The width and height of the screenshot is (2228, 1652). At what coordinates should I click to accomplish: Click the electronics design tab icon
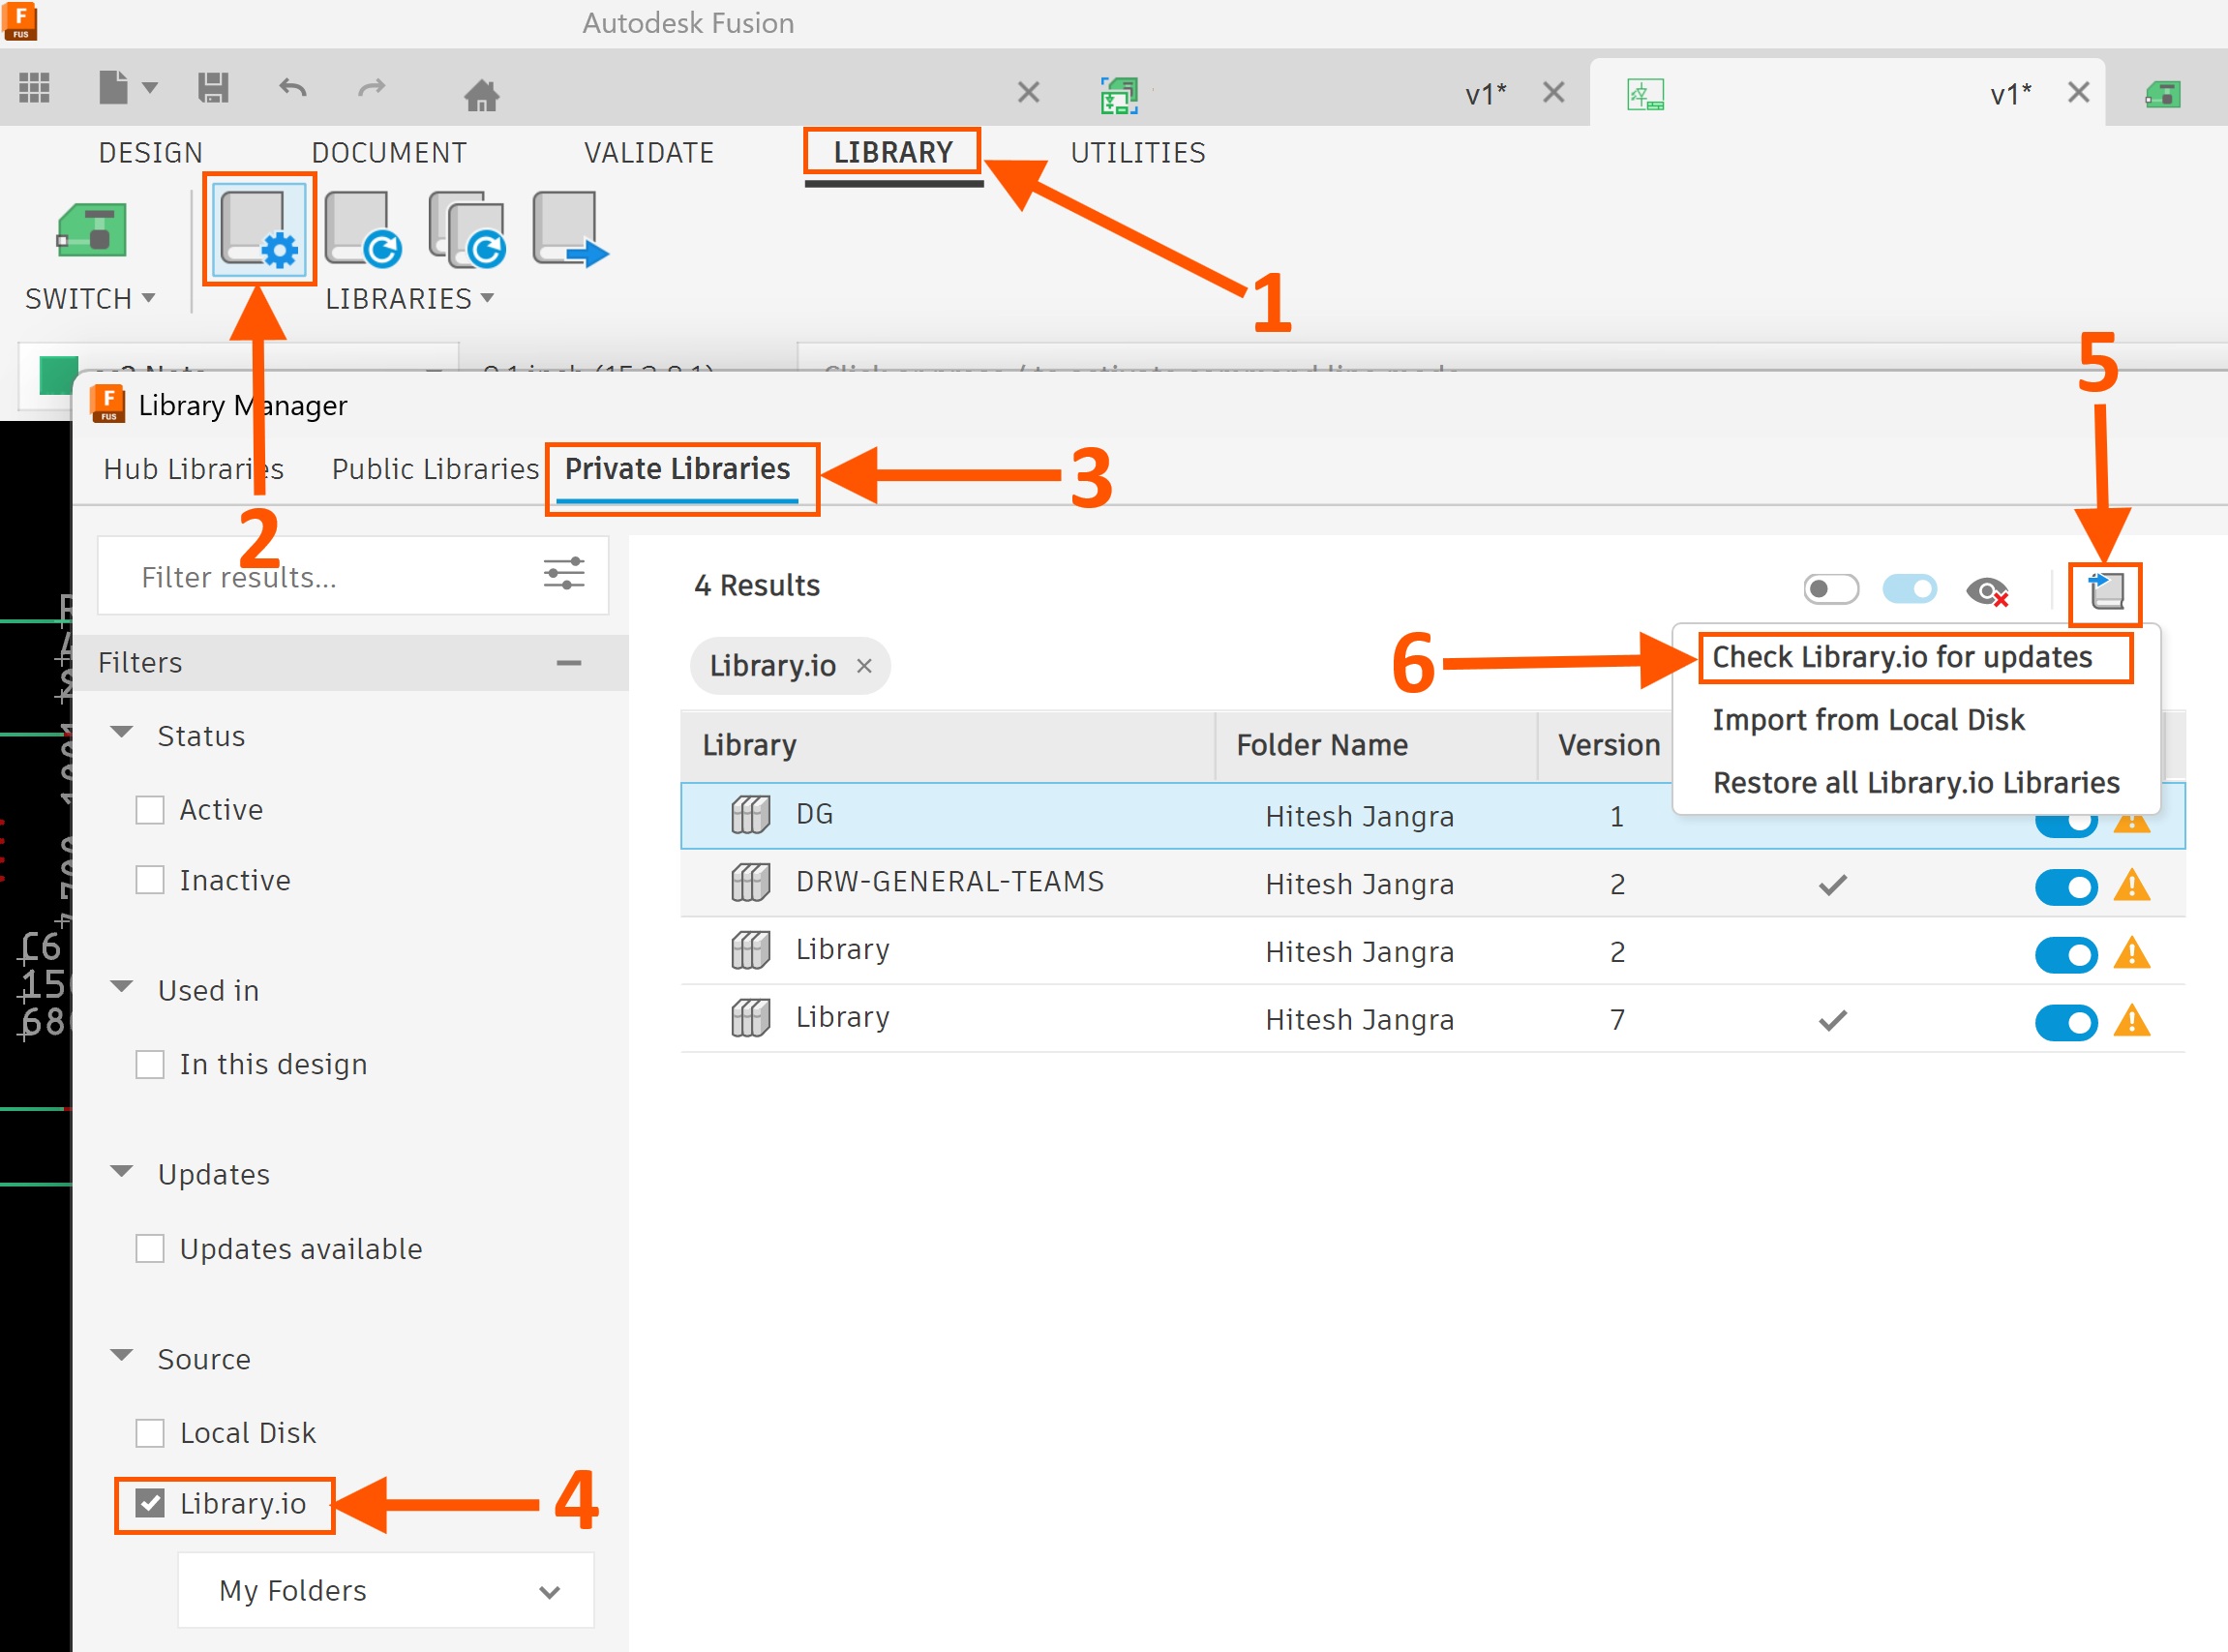coord(1119,94)
